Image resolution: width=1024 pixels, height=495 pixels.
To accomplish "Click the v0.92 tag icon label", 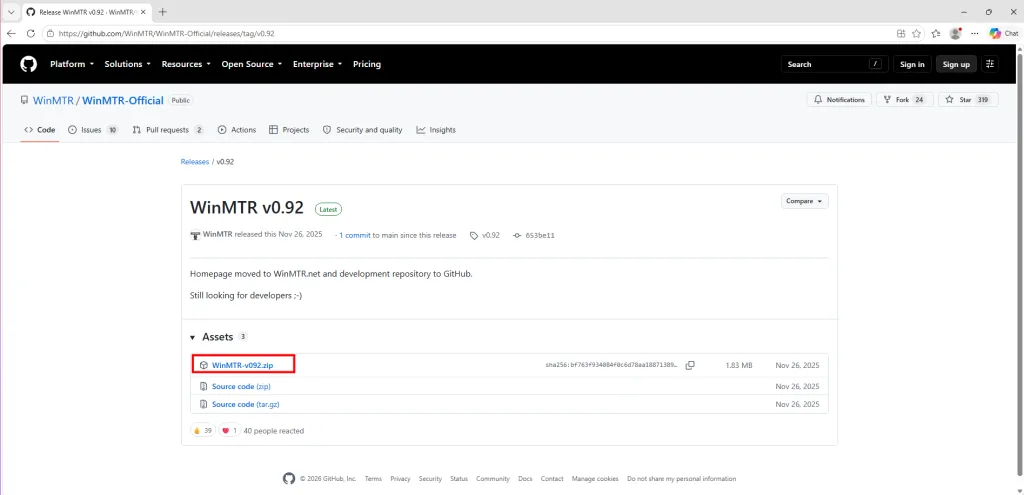I will pos(485,235).
